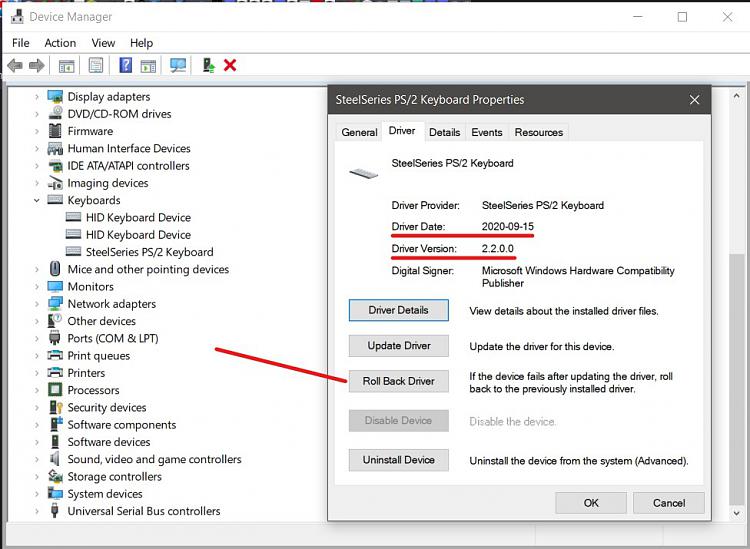The width and height of the screenshot is (750, 549).
Task: Select the Driver tab
Action: (402, 131)
